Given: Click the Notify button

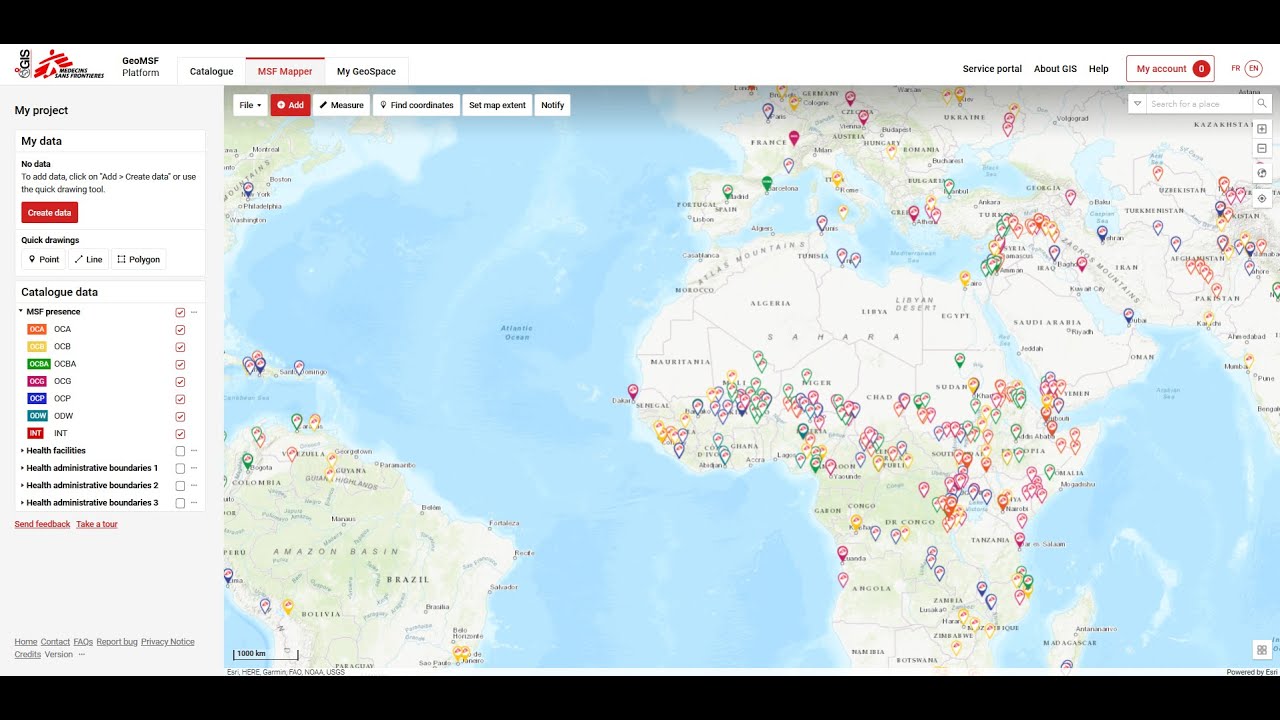Looking at the screenshot, I should (x=552, y=105).
